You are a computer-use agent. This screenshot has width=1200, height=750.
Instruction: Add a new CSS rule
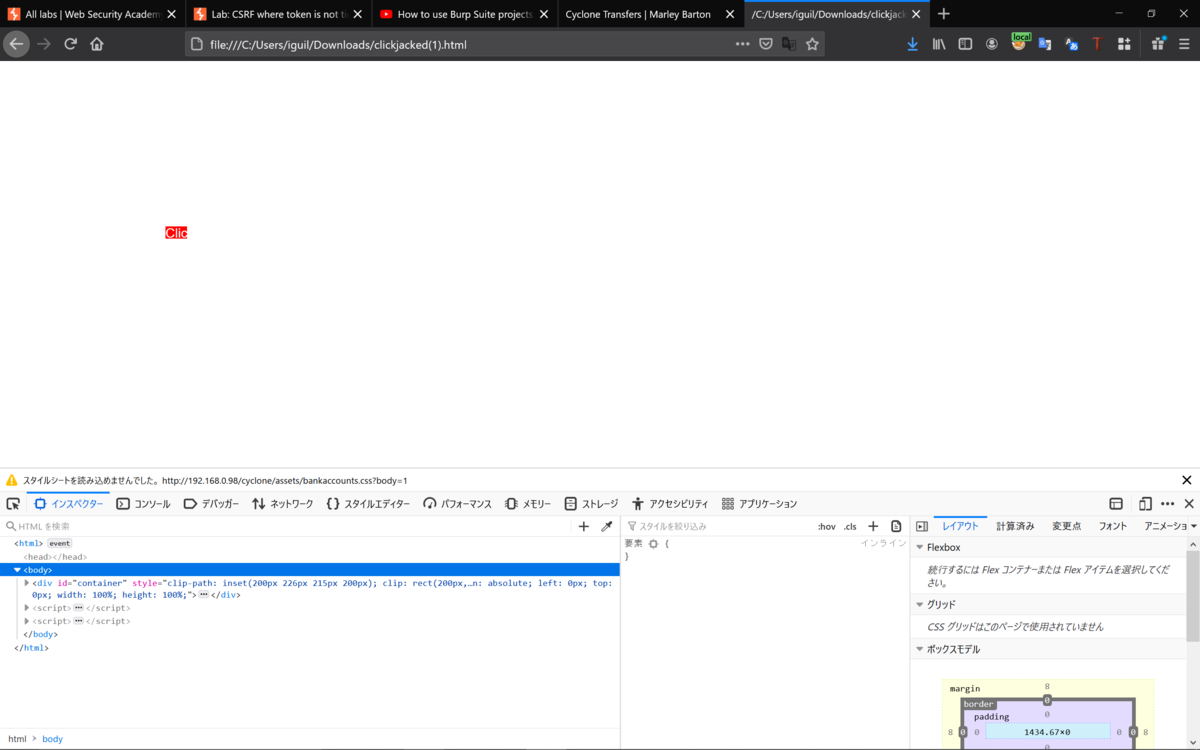pyautogui.click(x=873, y=526)
